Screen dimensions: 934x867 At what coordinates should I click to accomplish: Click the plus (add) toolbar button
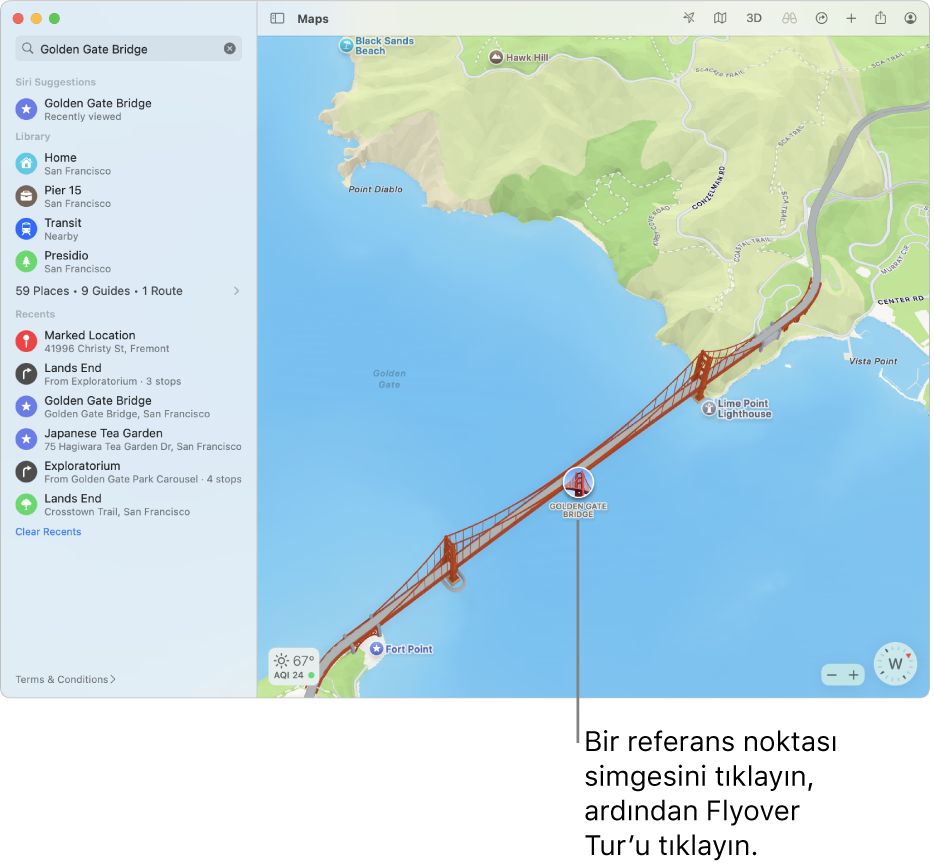tap(851, 18)
